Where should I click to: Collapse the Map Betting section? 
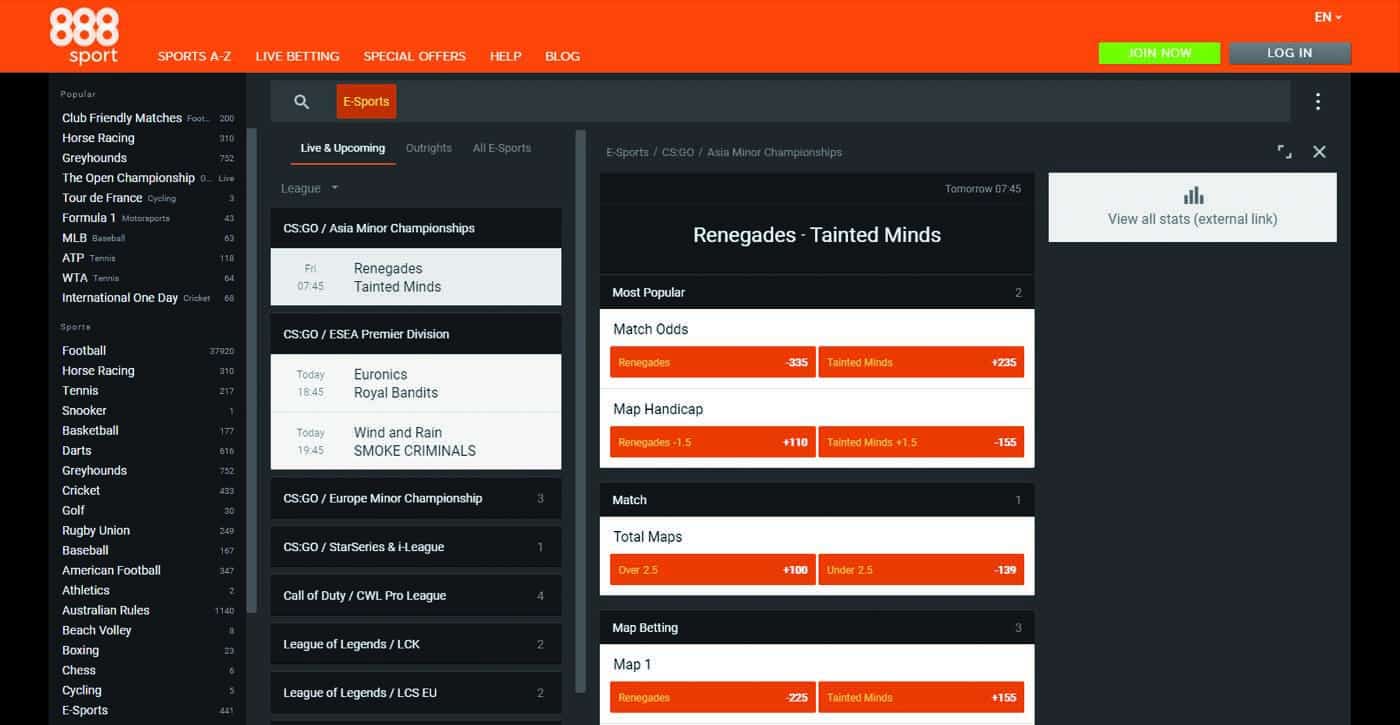point(817,628)
